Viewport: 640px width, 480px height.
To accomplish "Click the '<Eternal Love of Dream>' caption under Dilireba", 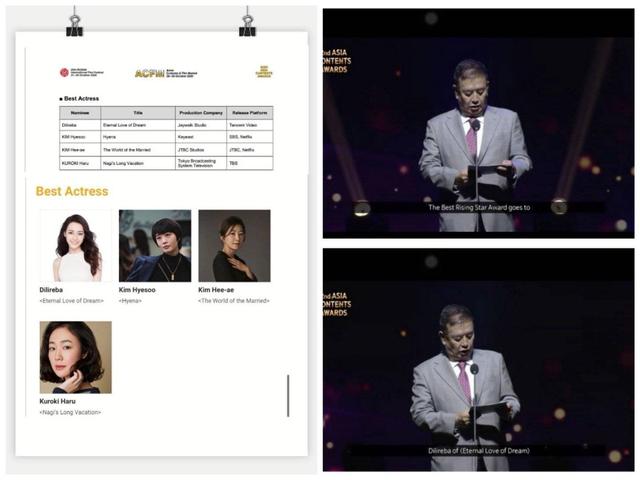I will [71, 301].
